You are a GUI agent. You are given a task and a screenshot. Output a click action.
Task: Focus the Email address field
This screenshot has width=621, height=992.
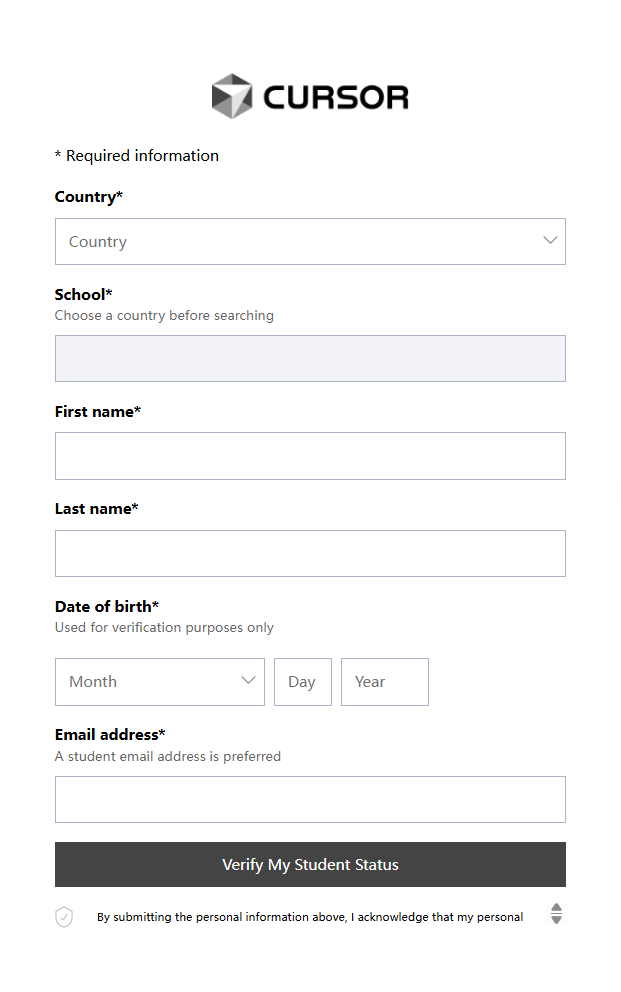310,800
